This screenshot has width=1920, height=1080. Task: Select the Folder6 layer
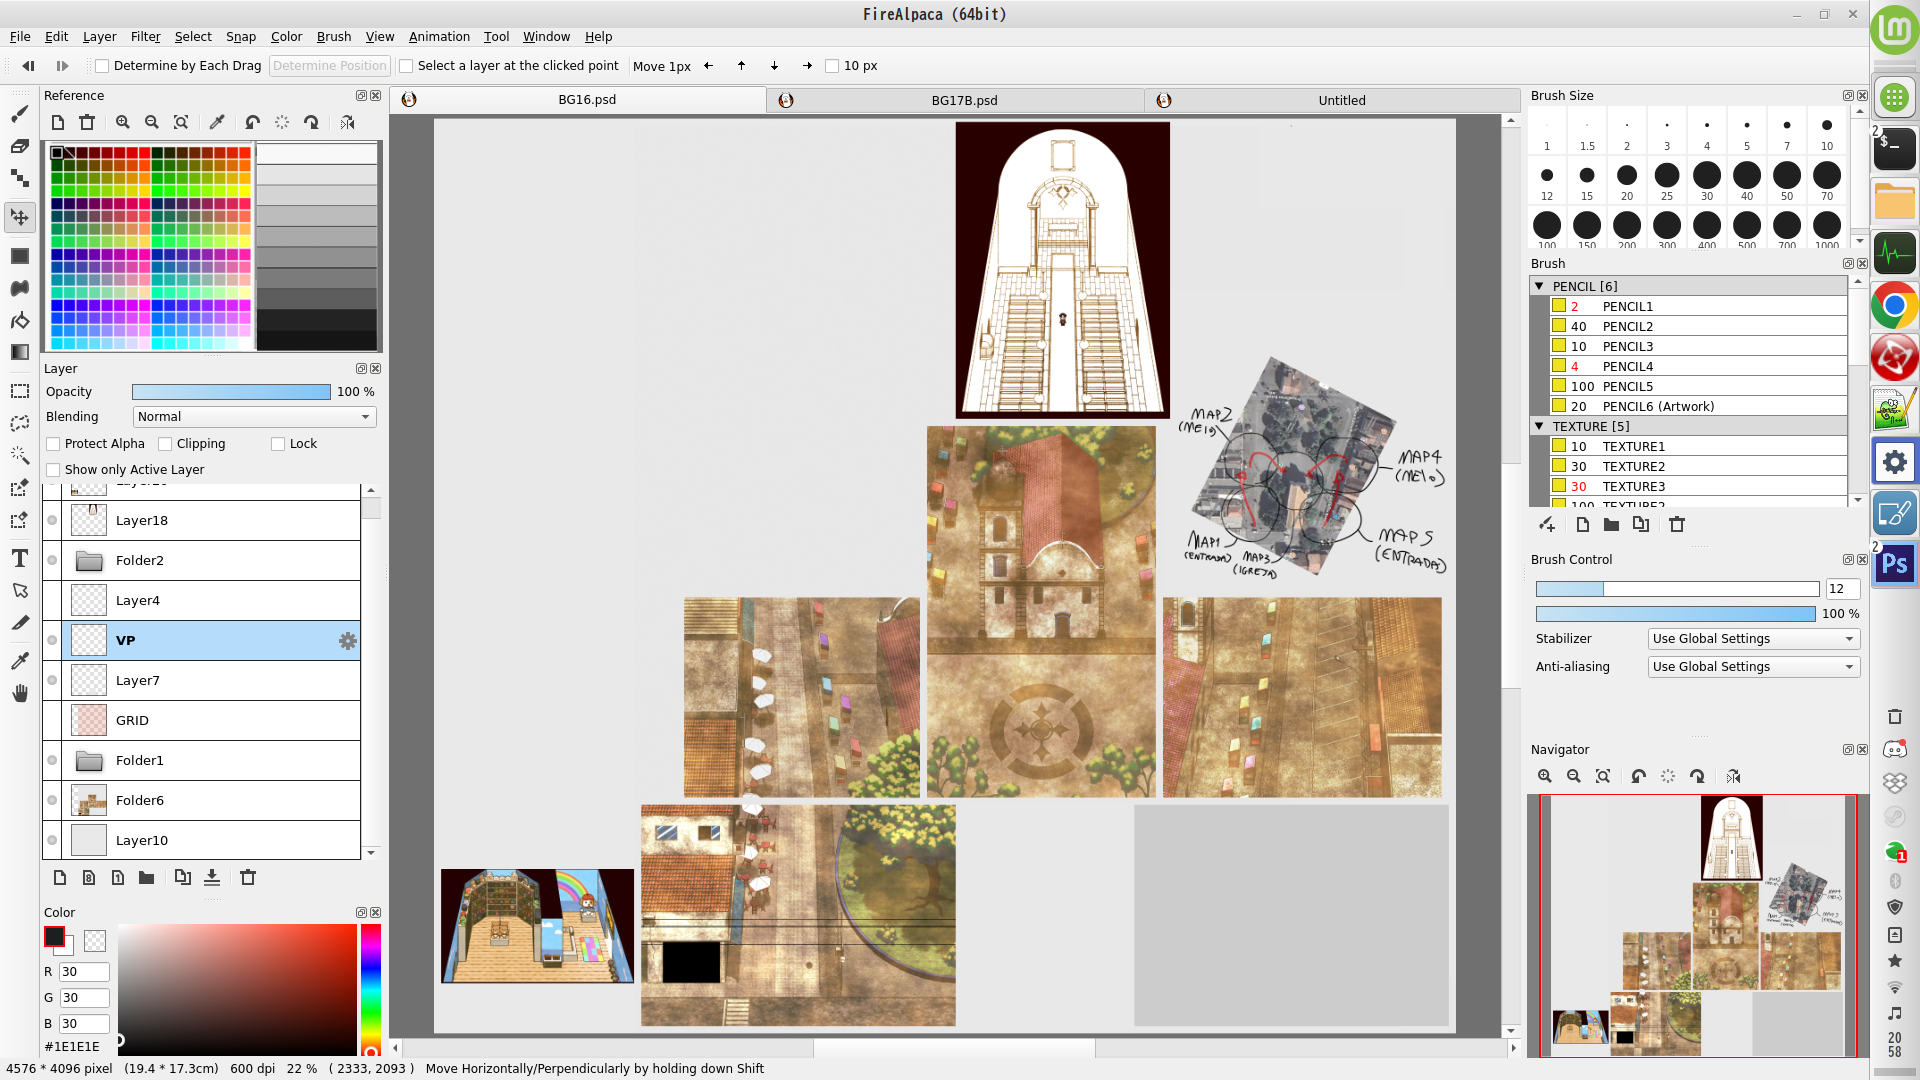point(211,800)
